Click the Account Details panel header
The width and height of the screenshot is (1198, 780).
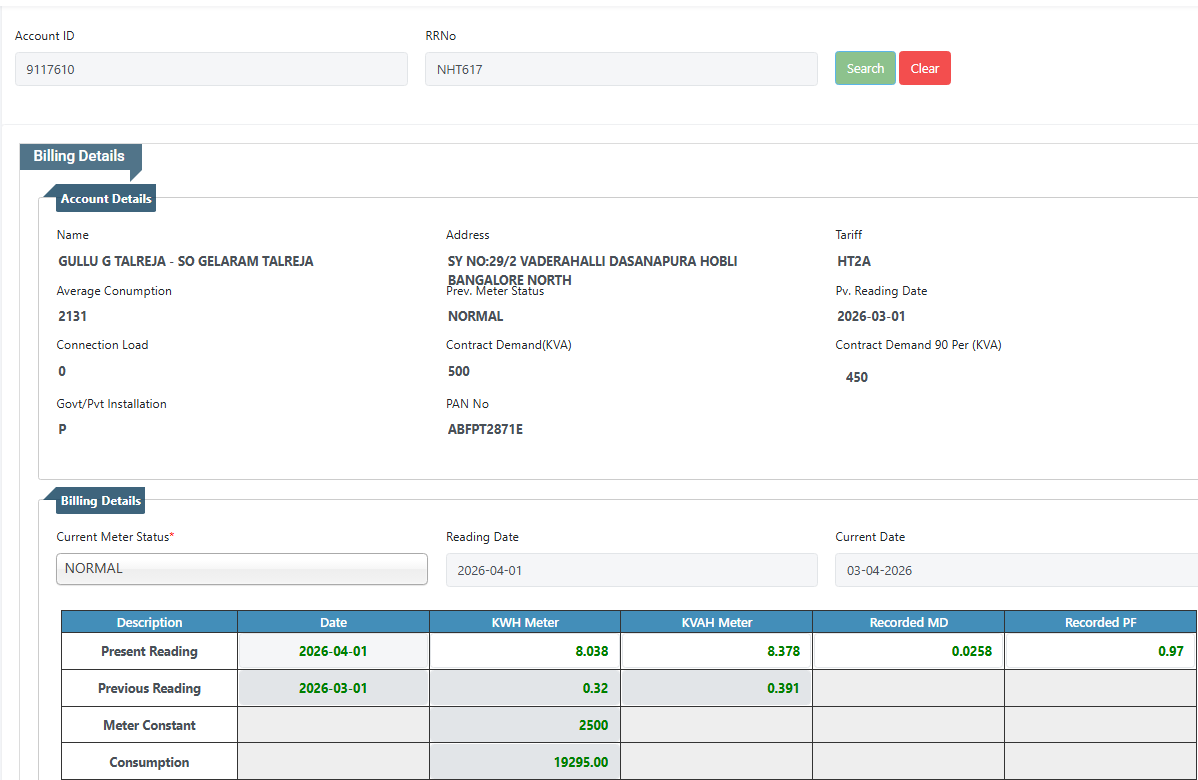point(106,199)
